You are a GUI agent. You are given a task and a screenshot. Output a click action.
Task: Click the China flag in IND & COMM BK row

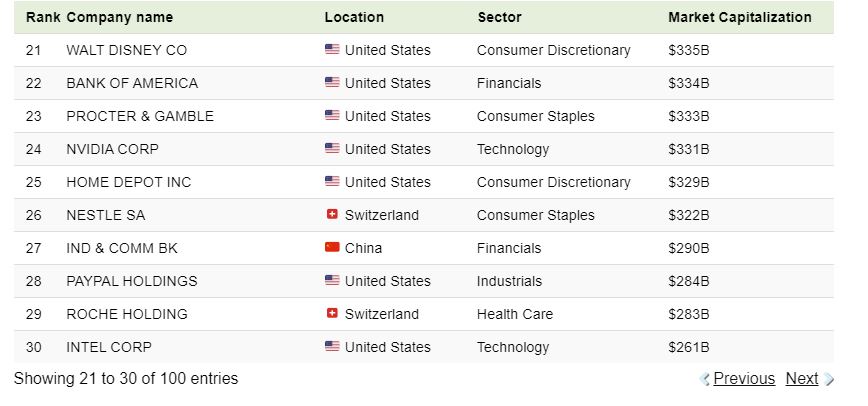pyautogui.click(x=332, y=248)
